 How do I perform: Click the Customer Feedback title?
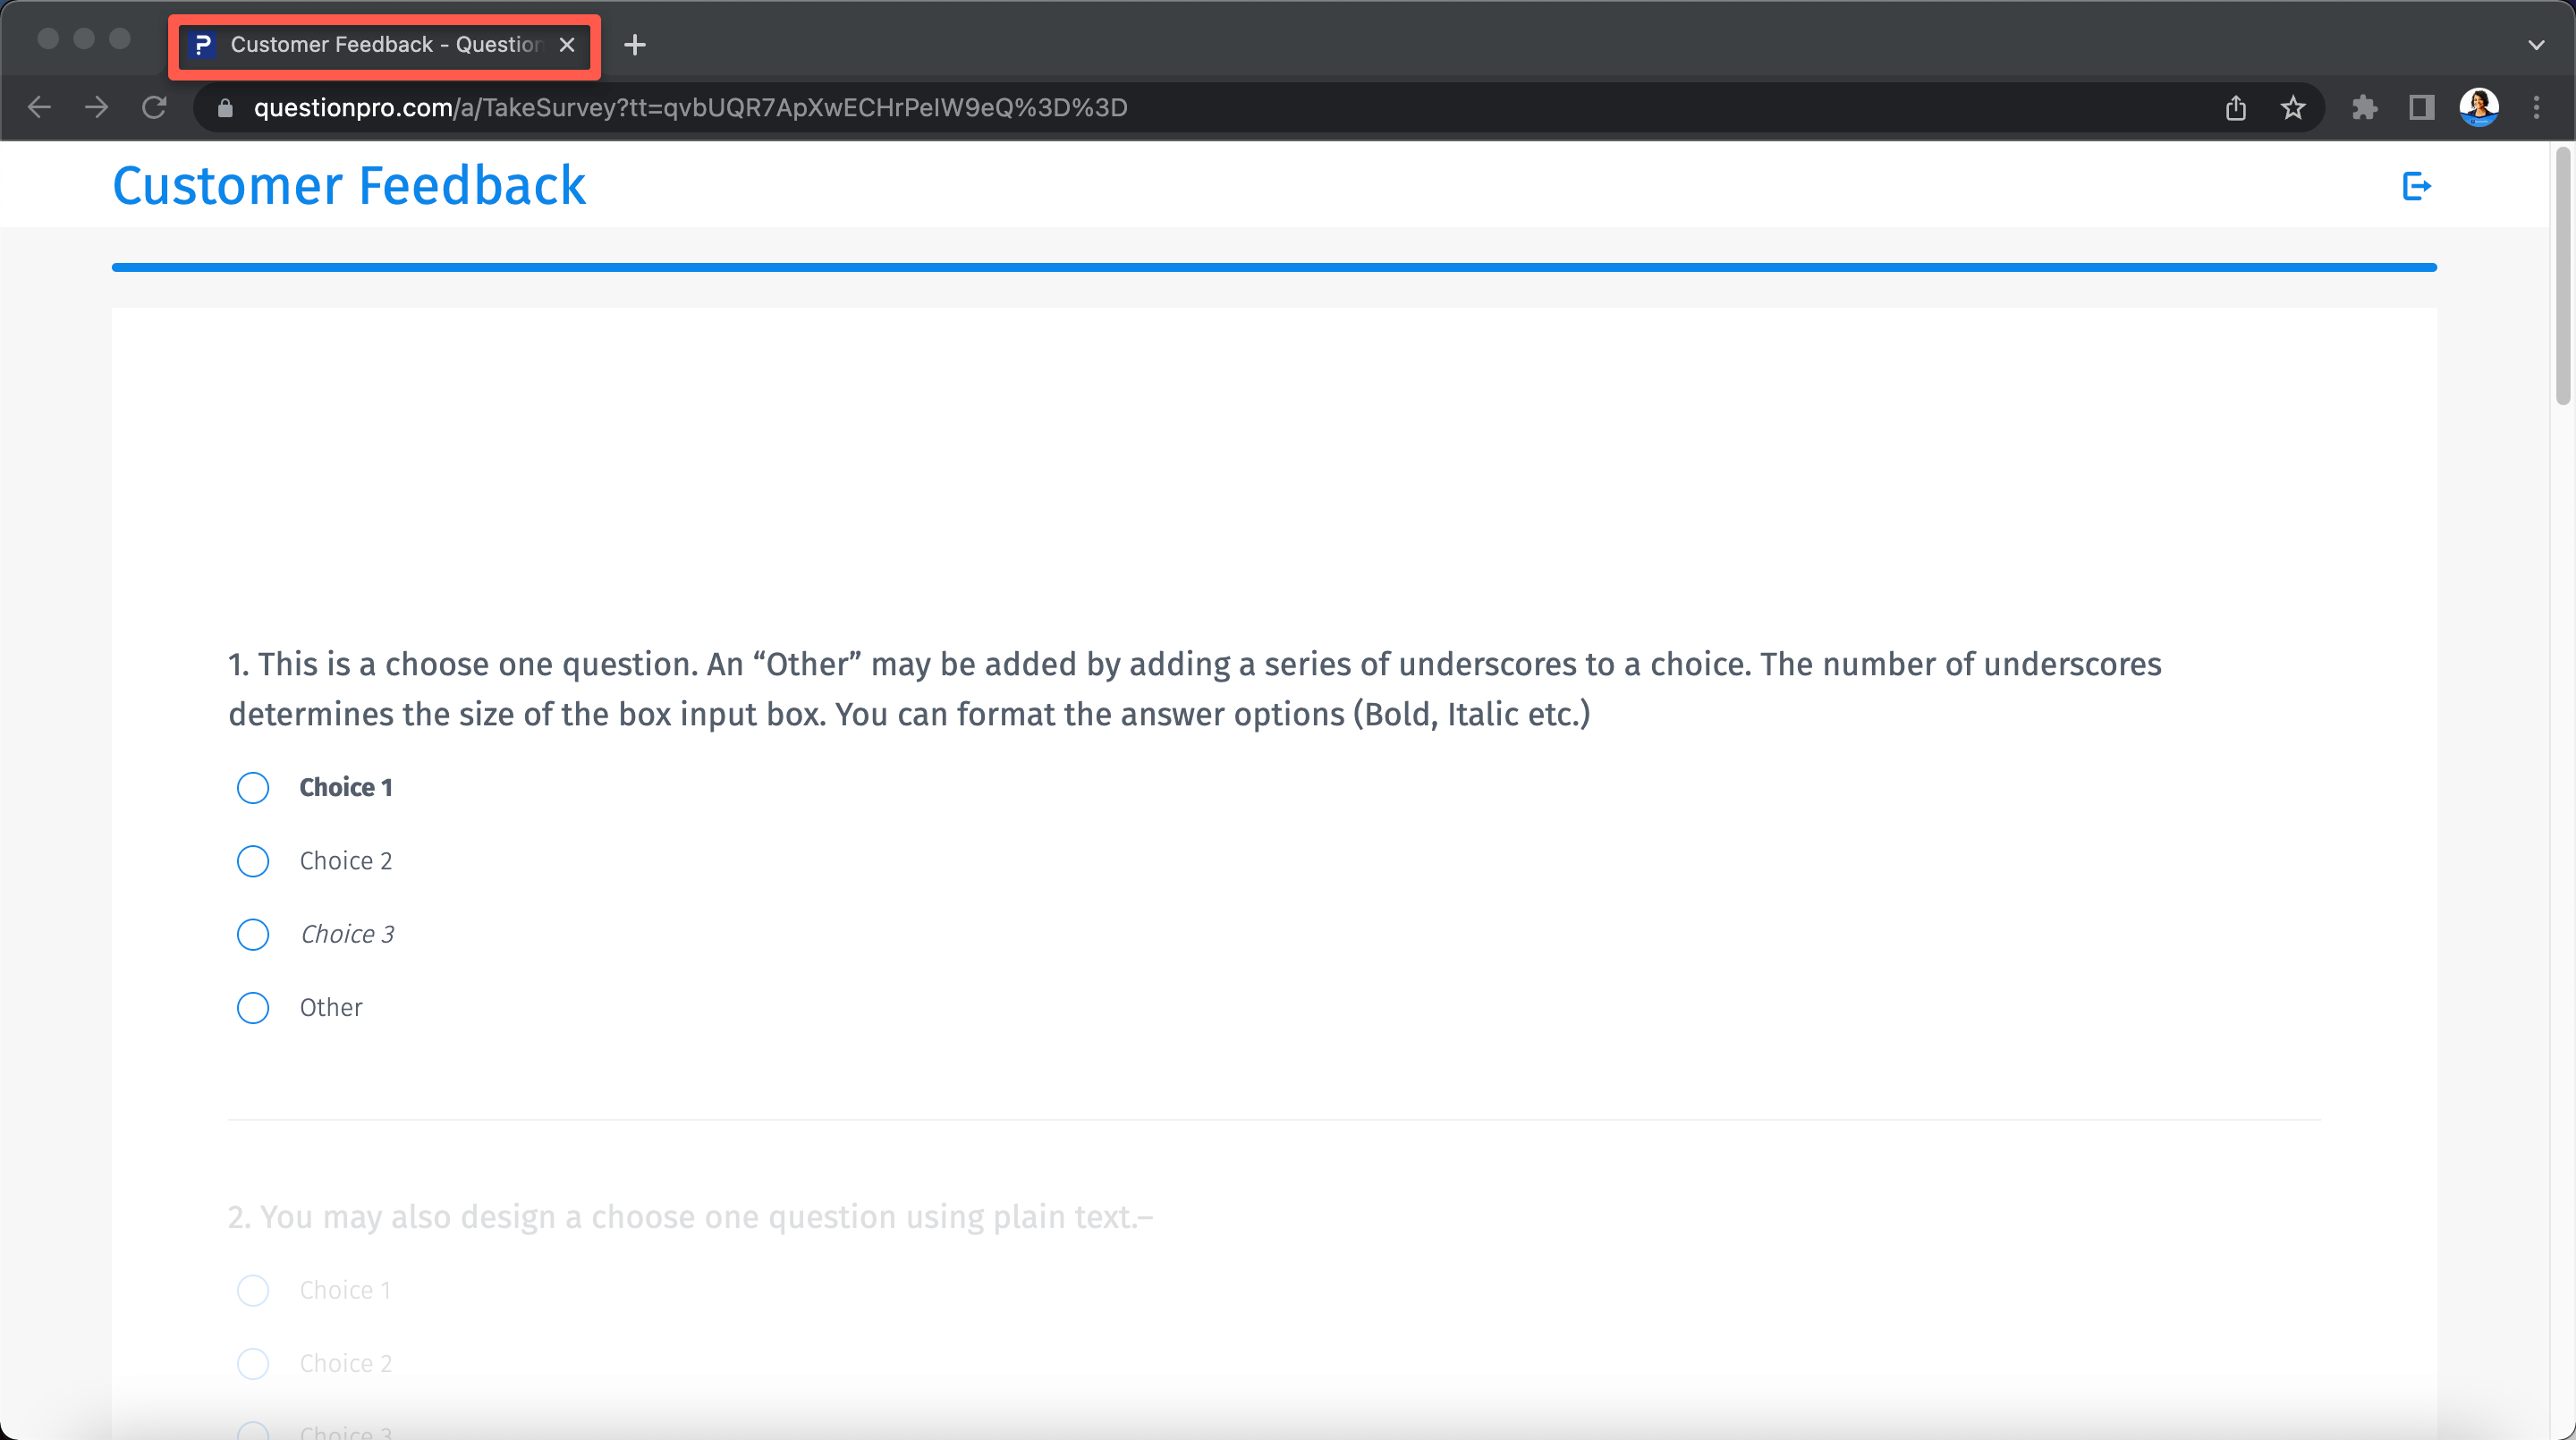(x=349, y=186)
